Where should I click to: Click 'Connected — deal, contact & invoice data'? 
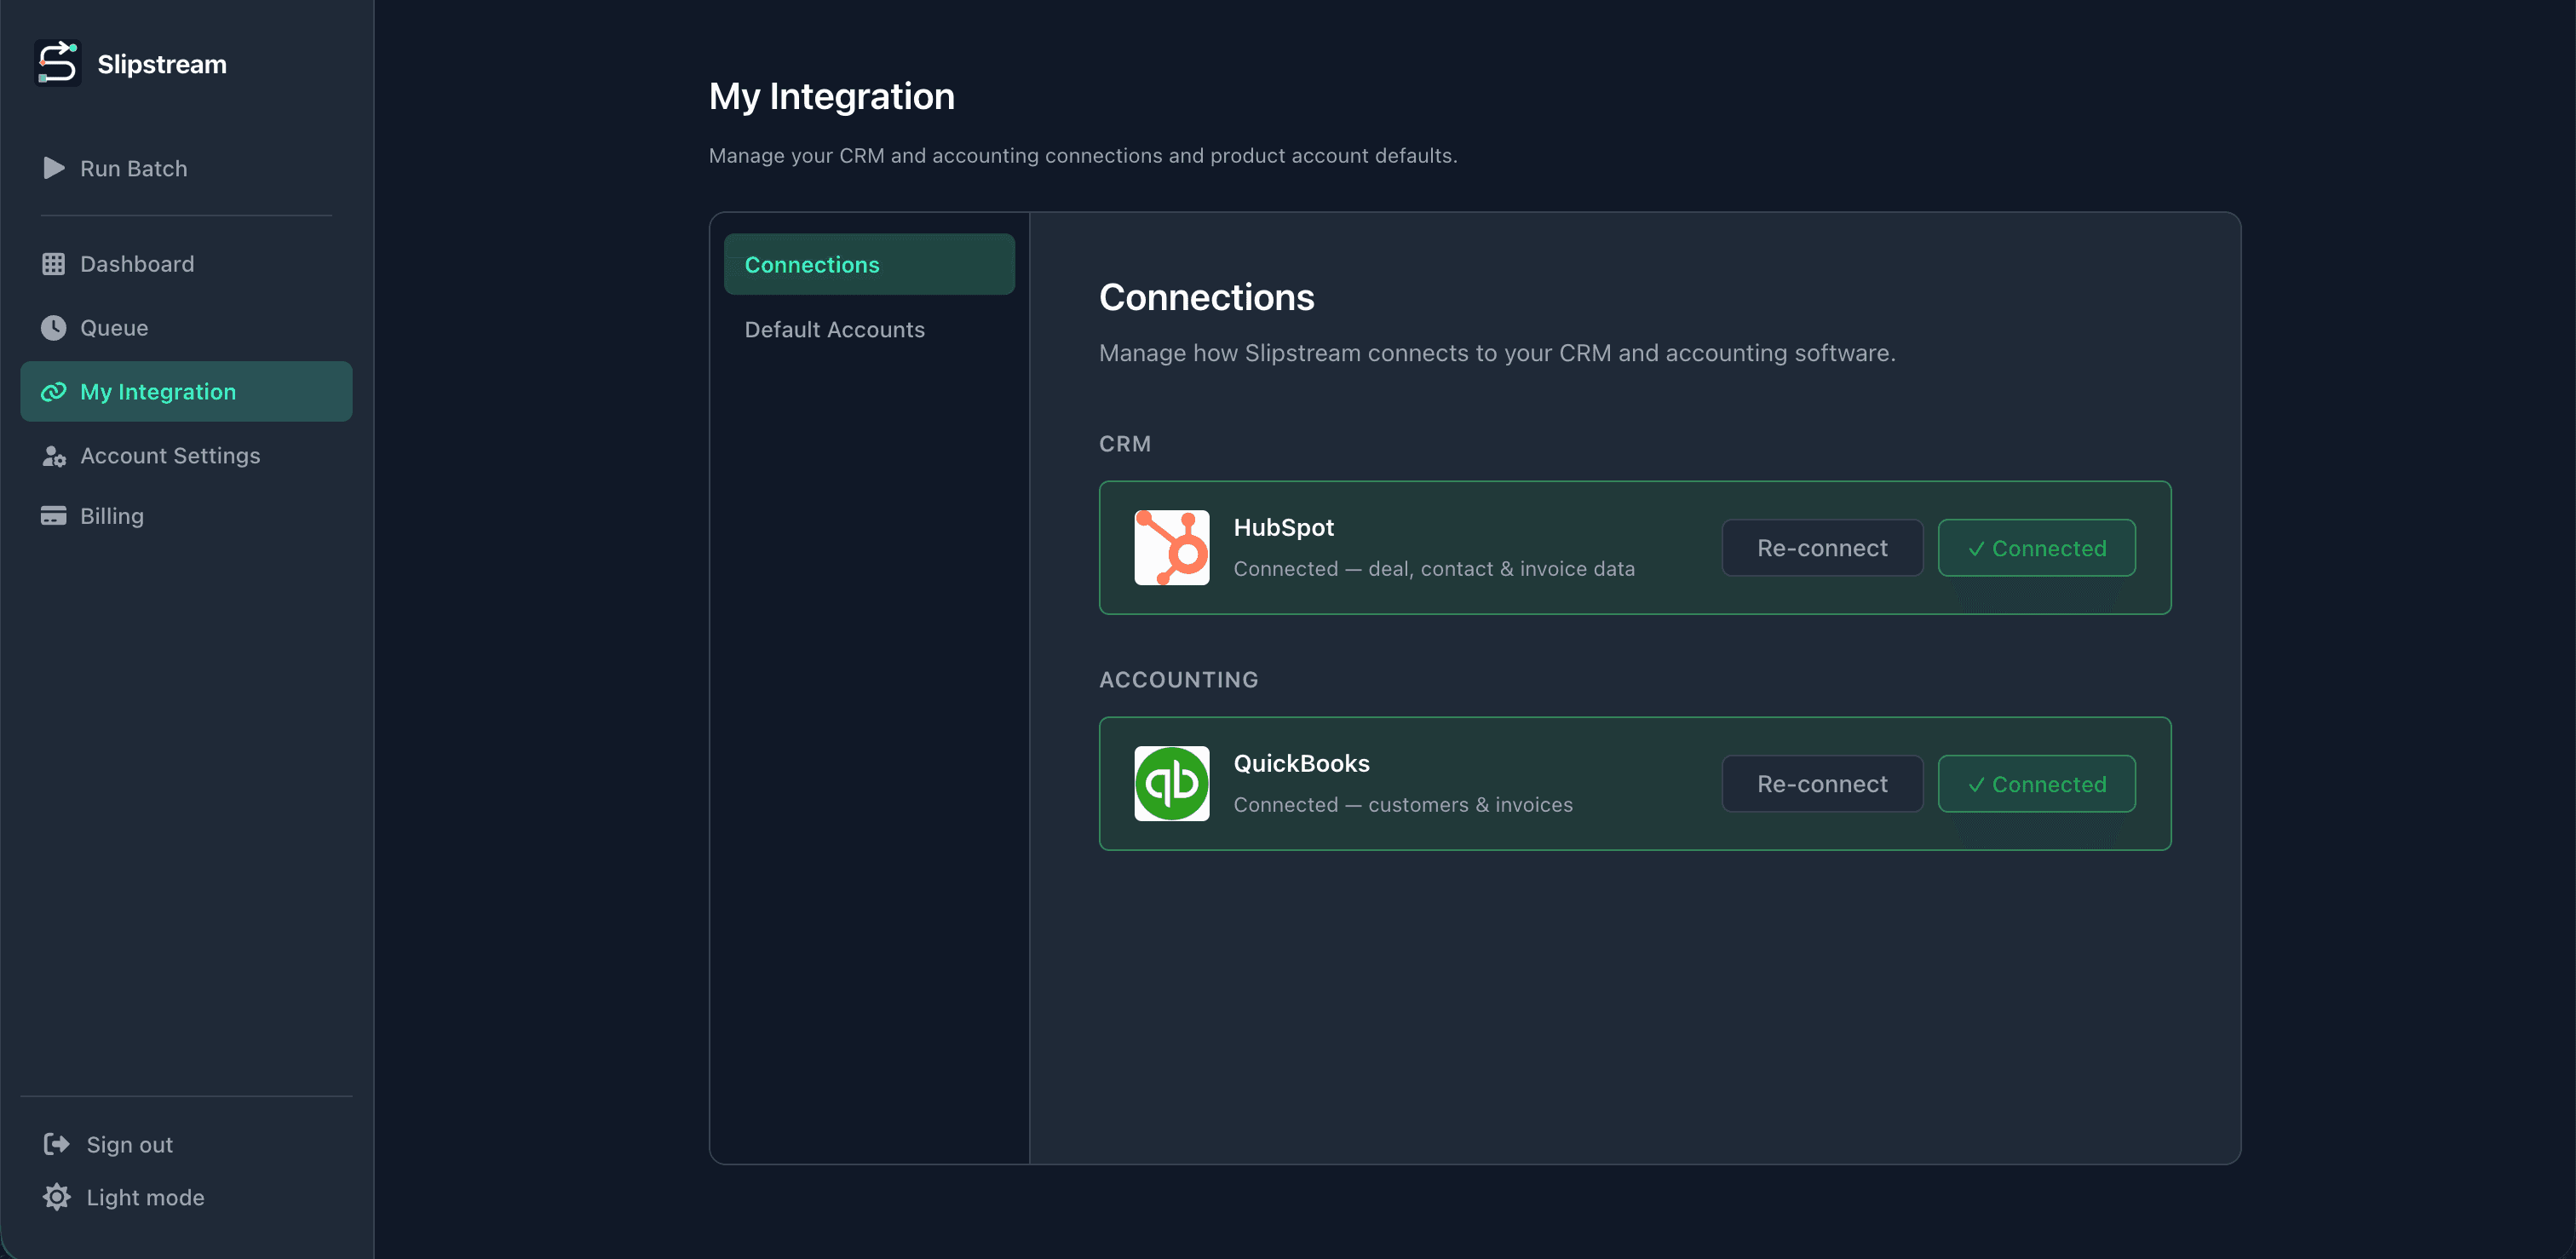[x=1434, y=568]
